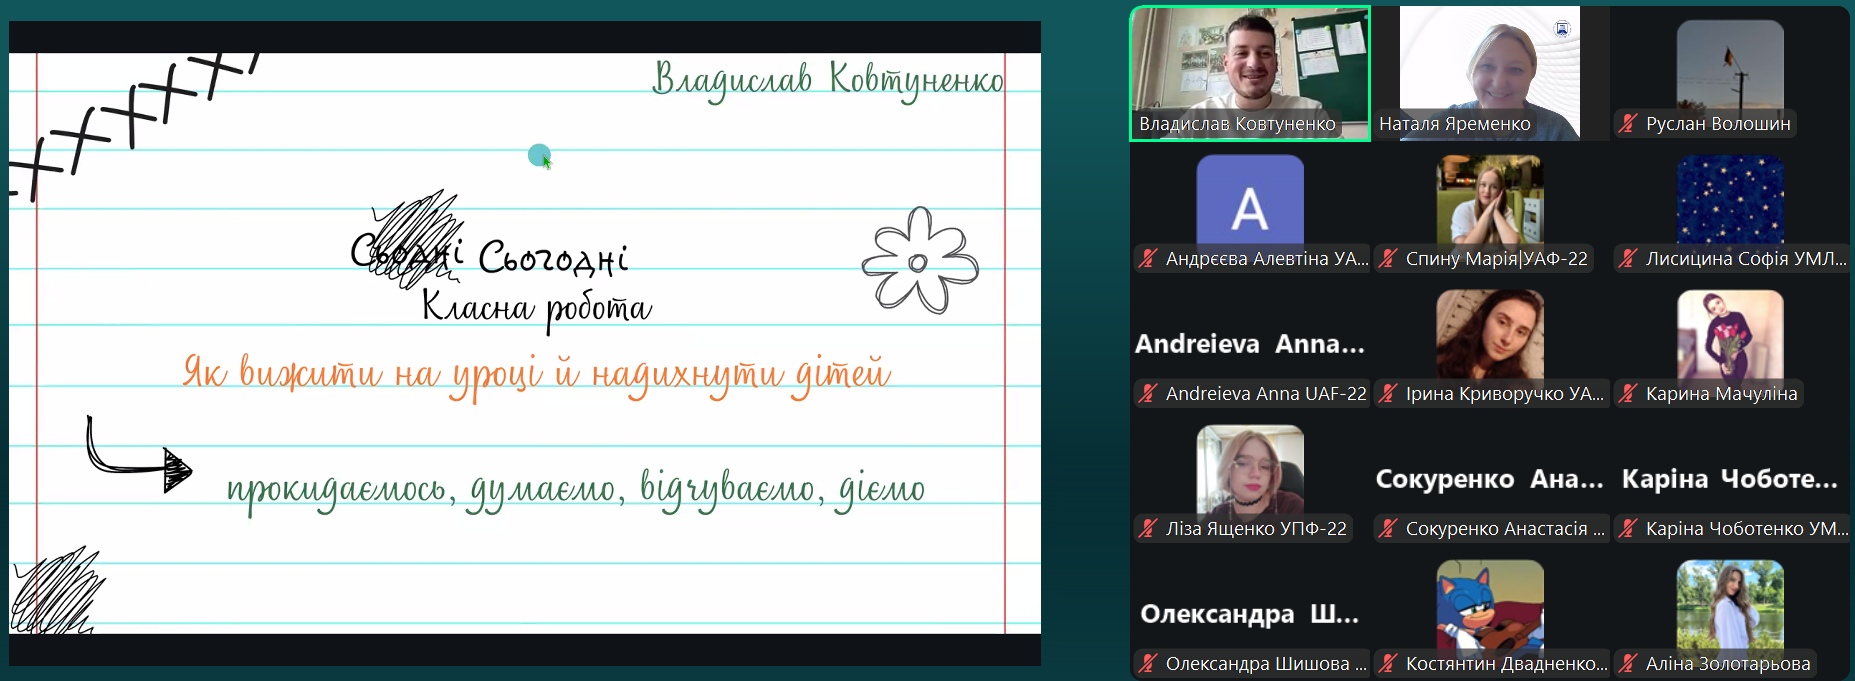Click muted mic icon of Сокуренко Анастасія
Image resolution: width=1855 pixels, height=681 pixels.
[x=1388, y=529]
